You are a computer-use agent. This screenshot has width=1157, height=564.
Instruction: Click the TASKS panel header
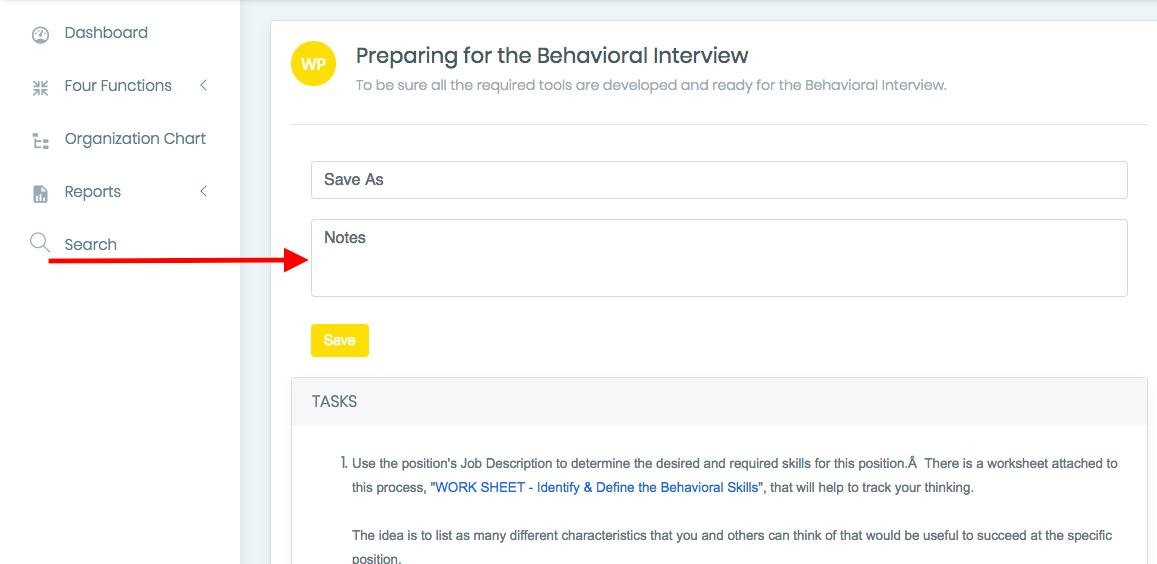click(719, 402)
